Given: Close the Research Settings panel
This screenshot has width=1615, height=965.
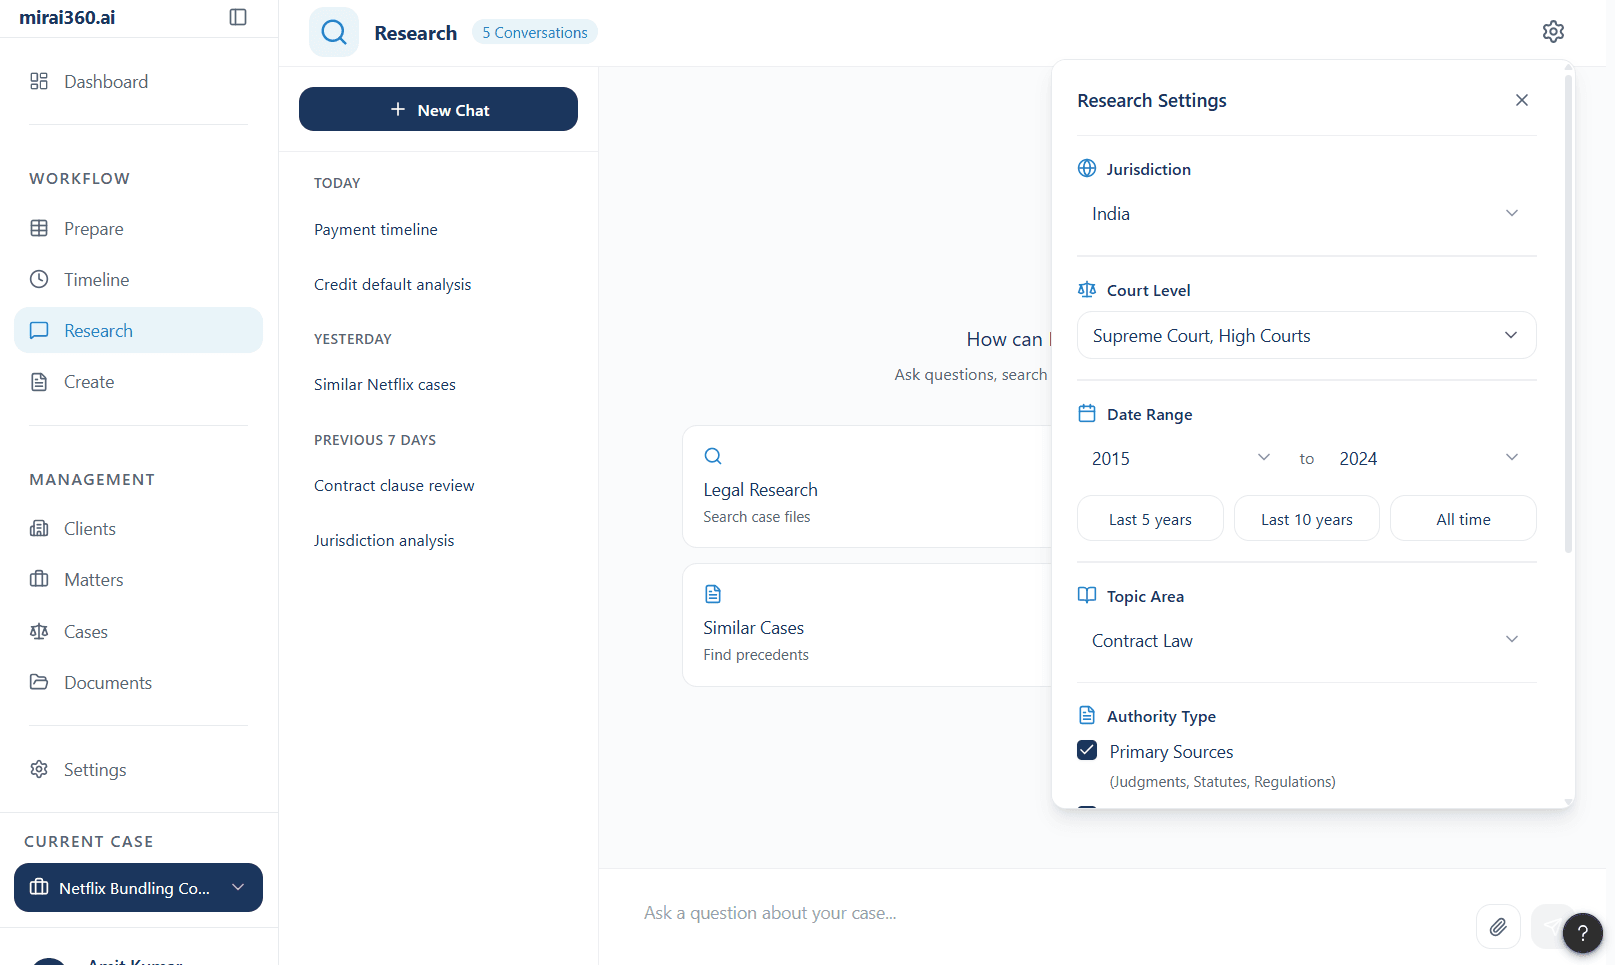Looking at the screenshot, I should point(1521,100).
